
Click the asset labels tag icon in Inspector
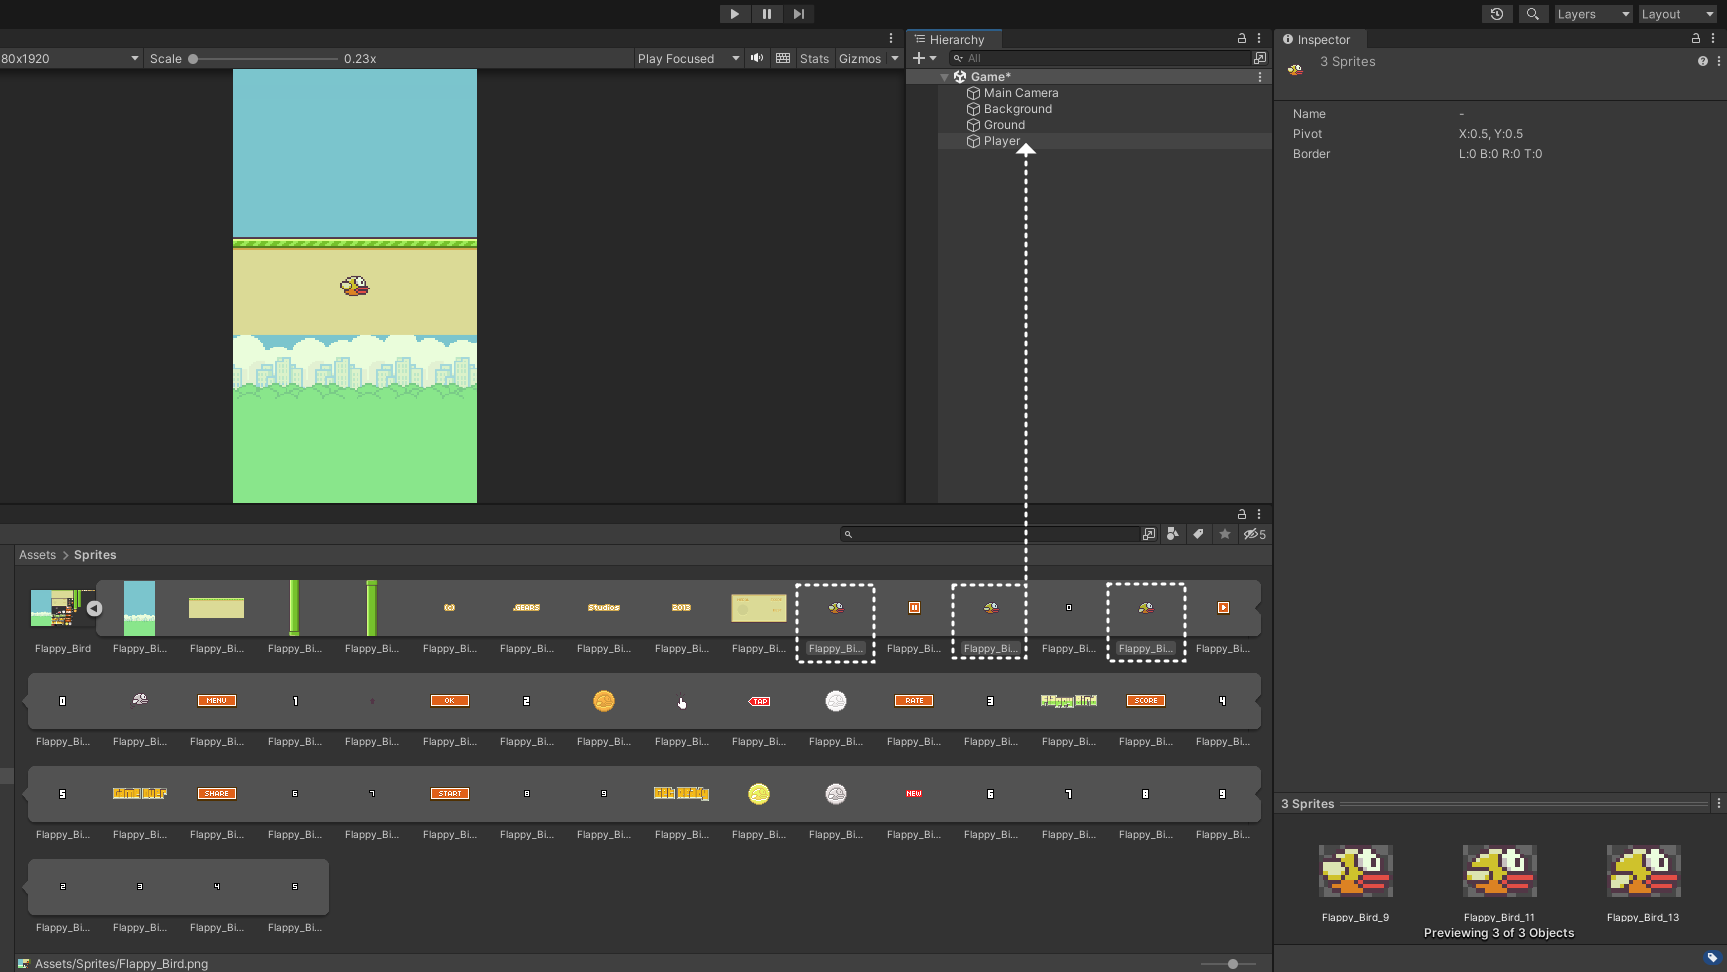pyautogui.click(x=1712, y=957)
